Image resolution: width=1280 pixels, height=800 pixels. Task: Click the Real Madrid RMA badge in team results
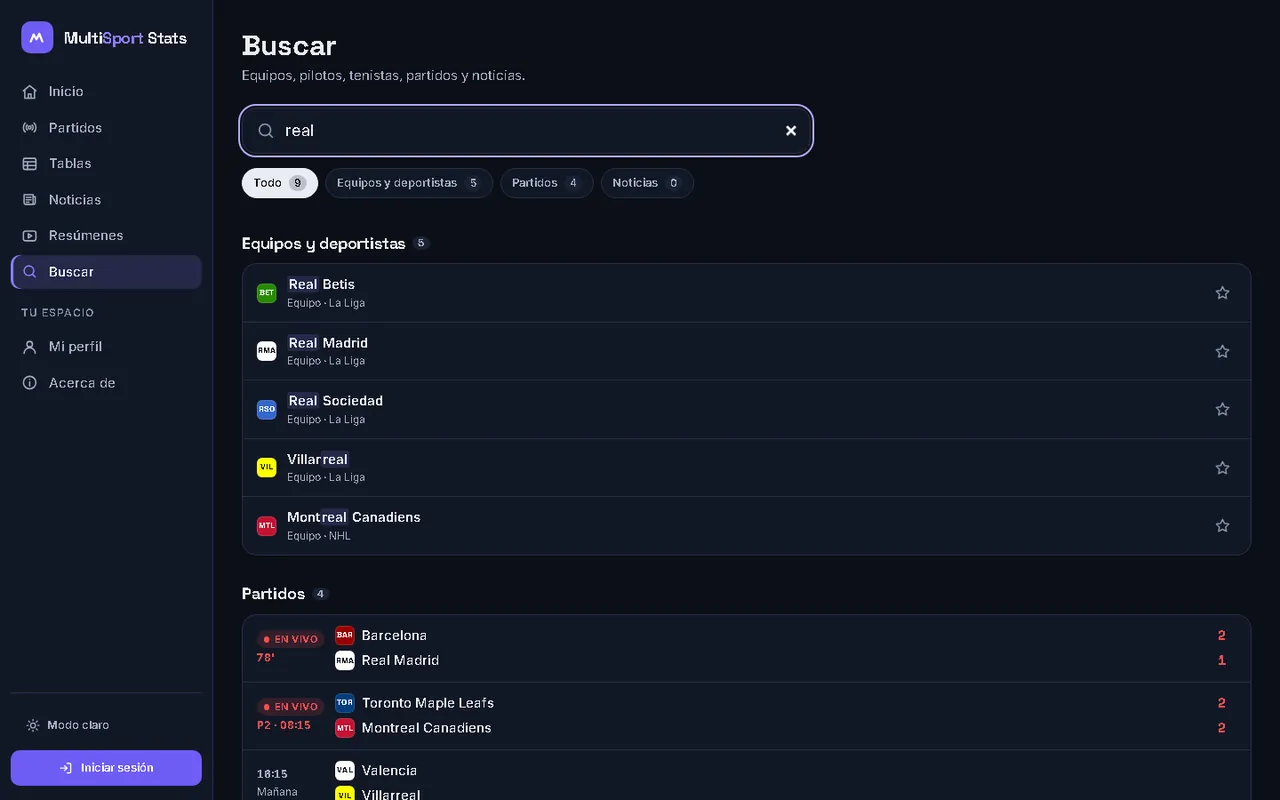267,351
